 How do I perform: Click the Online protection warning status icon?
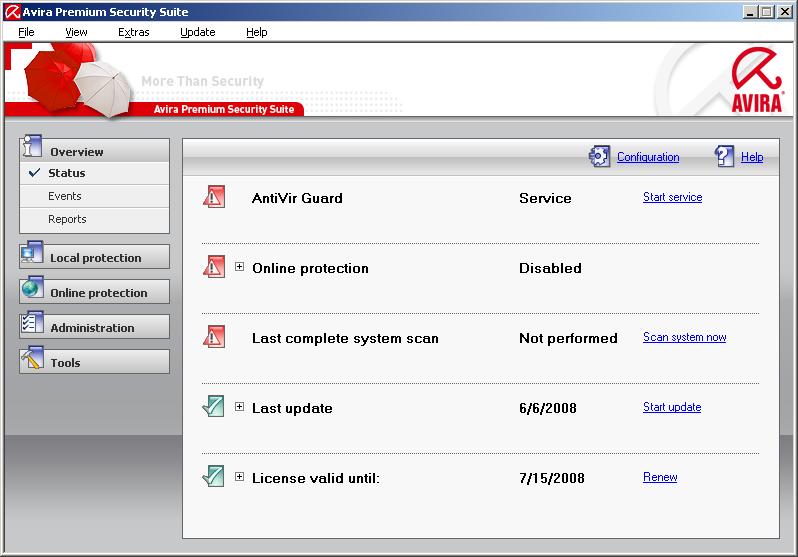click(214, 266)
